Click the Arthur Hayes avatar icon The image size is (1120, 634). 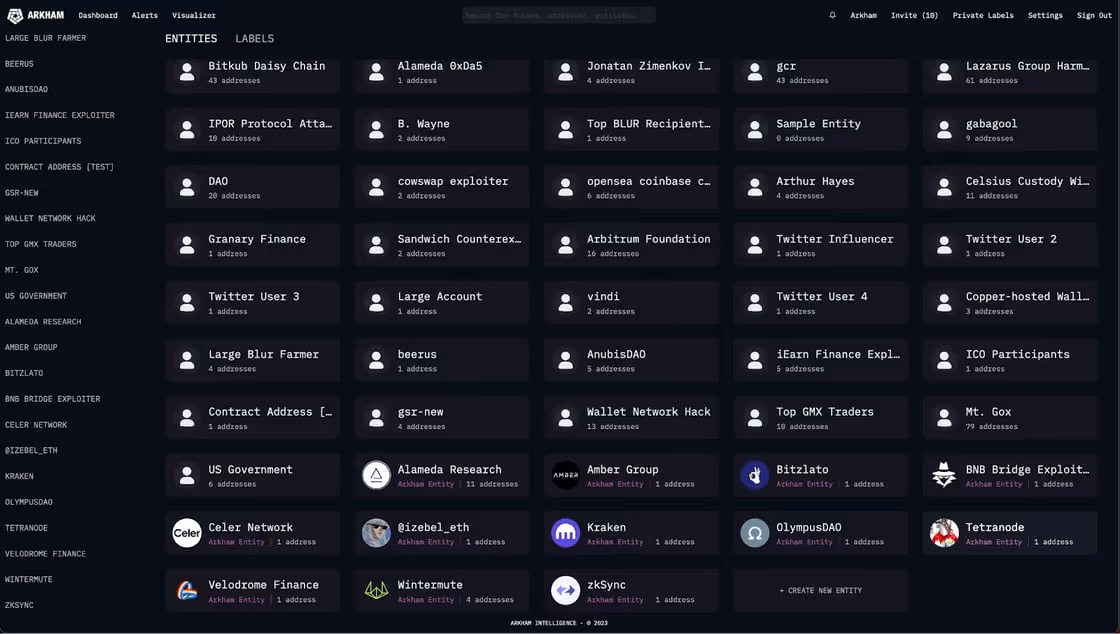pyautogui.click(x=755, y=187)
